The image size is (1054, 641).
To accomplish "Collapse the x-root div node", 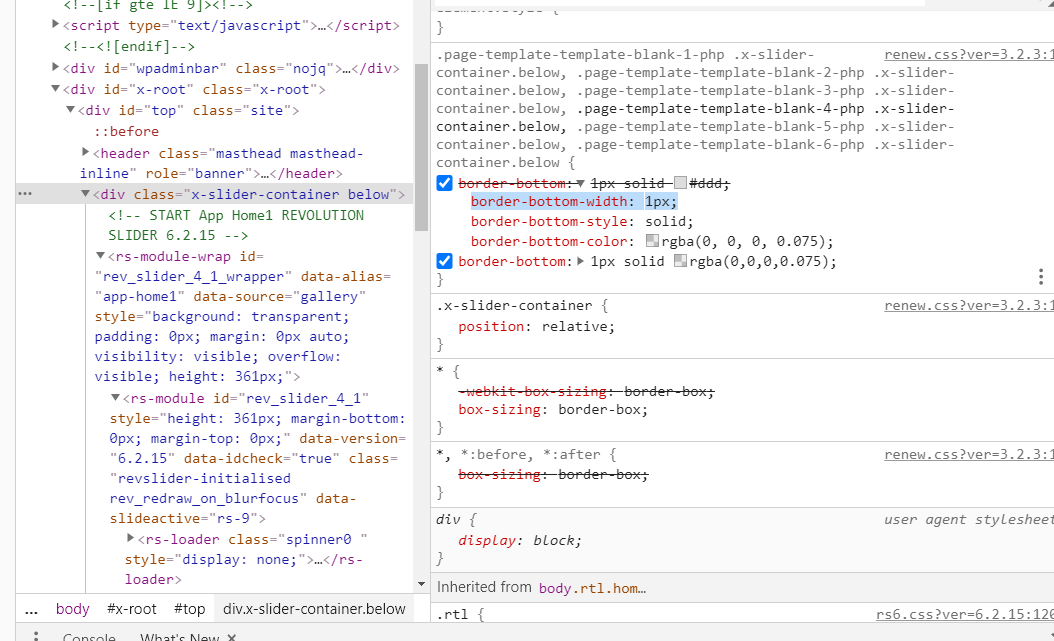I will click(56, 89).
